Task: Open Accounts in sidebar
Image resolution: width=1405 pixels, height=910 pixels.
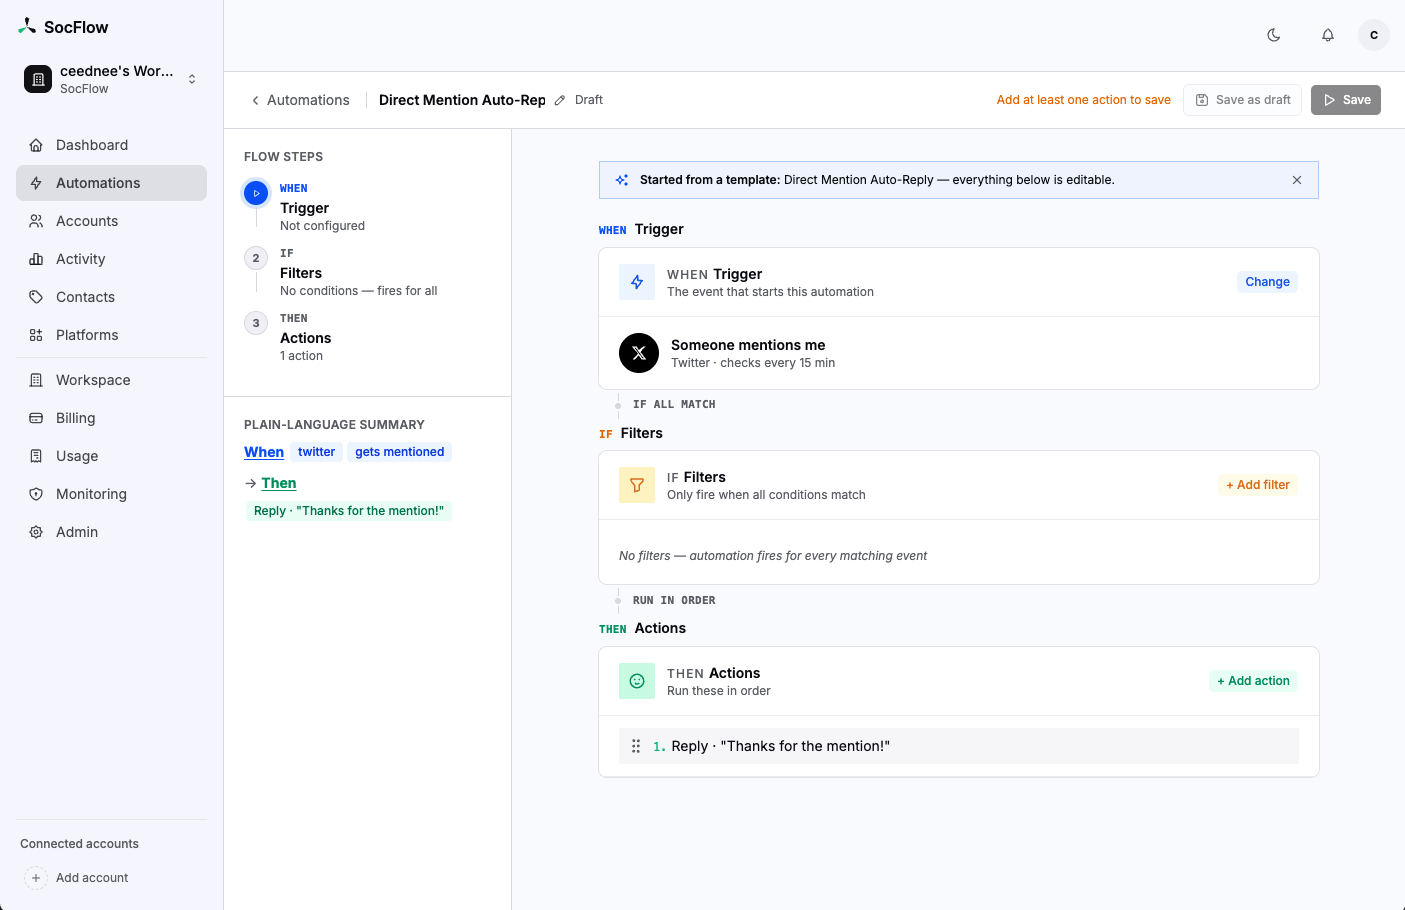Action: point(111,221)
